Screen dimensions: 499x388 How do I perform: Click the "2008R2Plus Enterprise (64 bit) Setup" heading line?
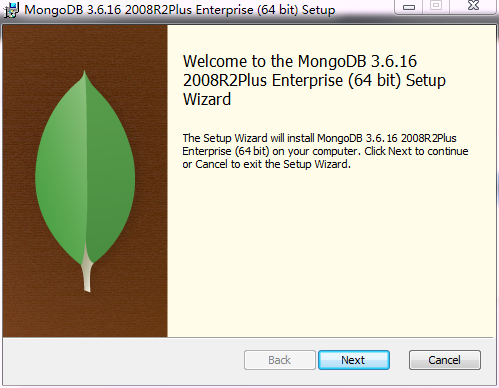point(314,81)
